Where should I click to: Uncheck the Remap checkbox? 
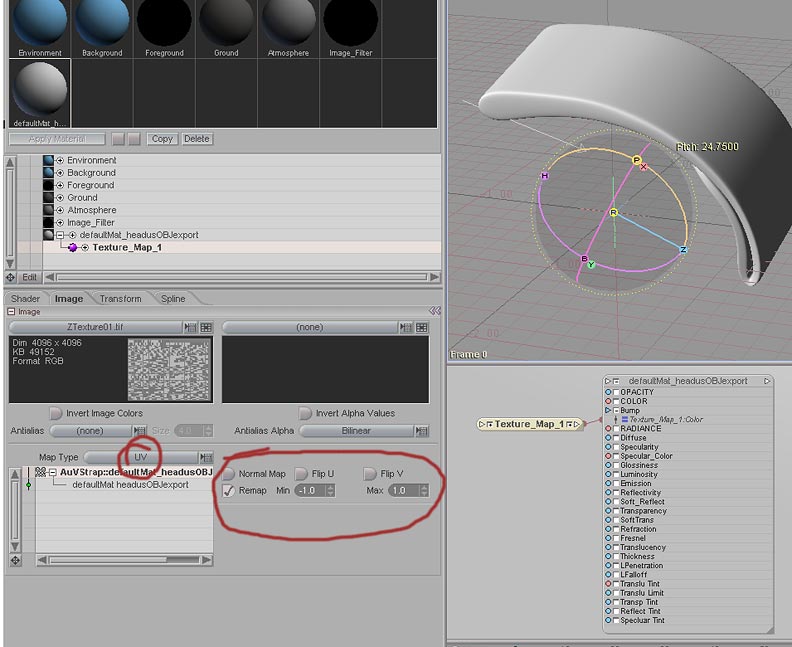(x=229, y=490)
